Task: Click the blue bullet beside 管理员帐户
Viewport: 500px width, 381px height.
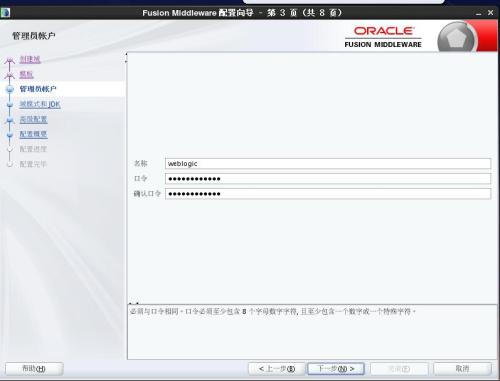Action: pos(10,89)
